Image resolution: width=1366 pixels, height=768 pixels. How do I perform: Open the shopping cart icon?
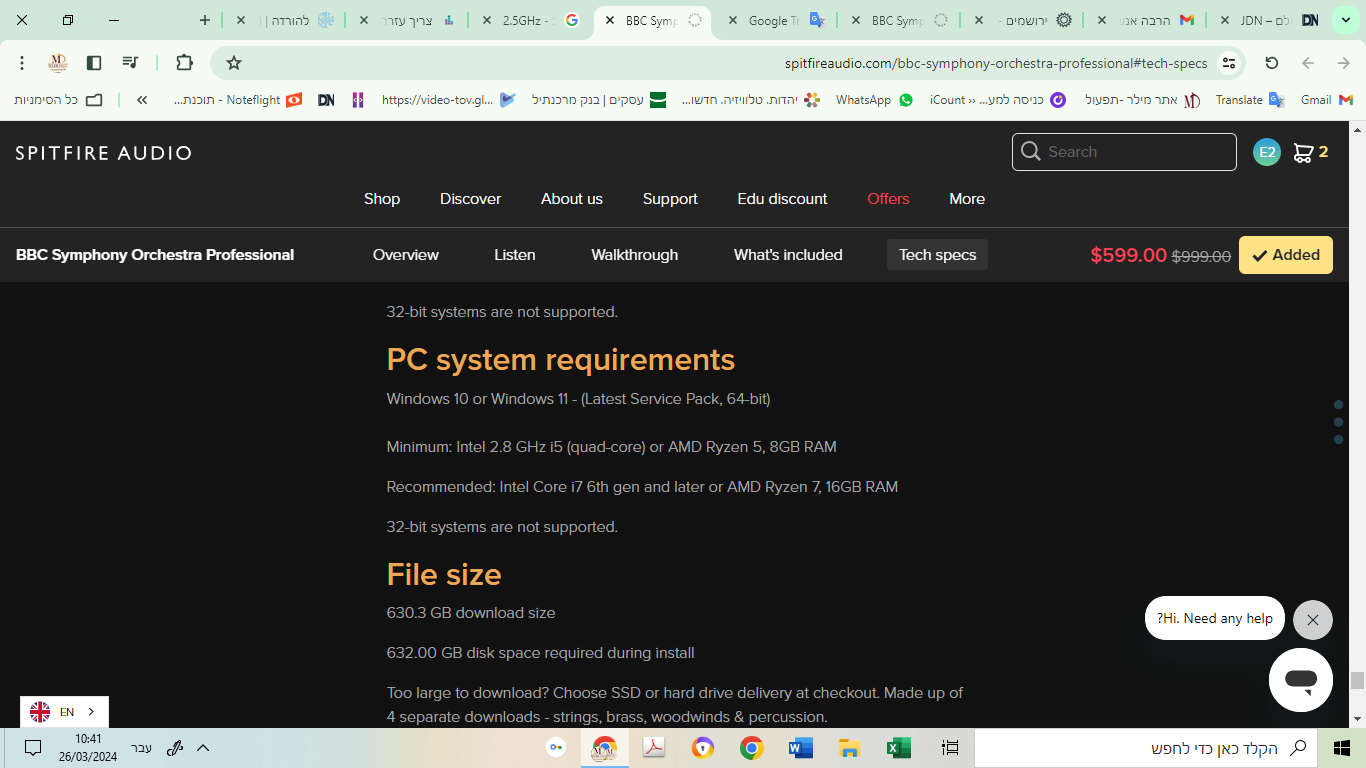(x=1303, y=152)
